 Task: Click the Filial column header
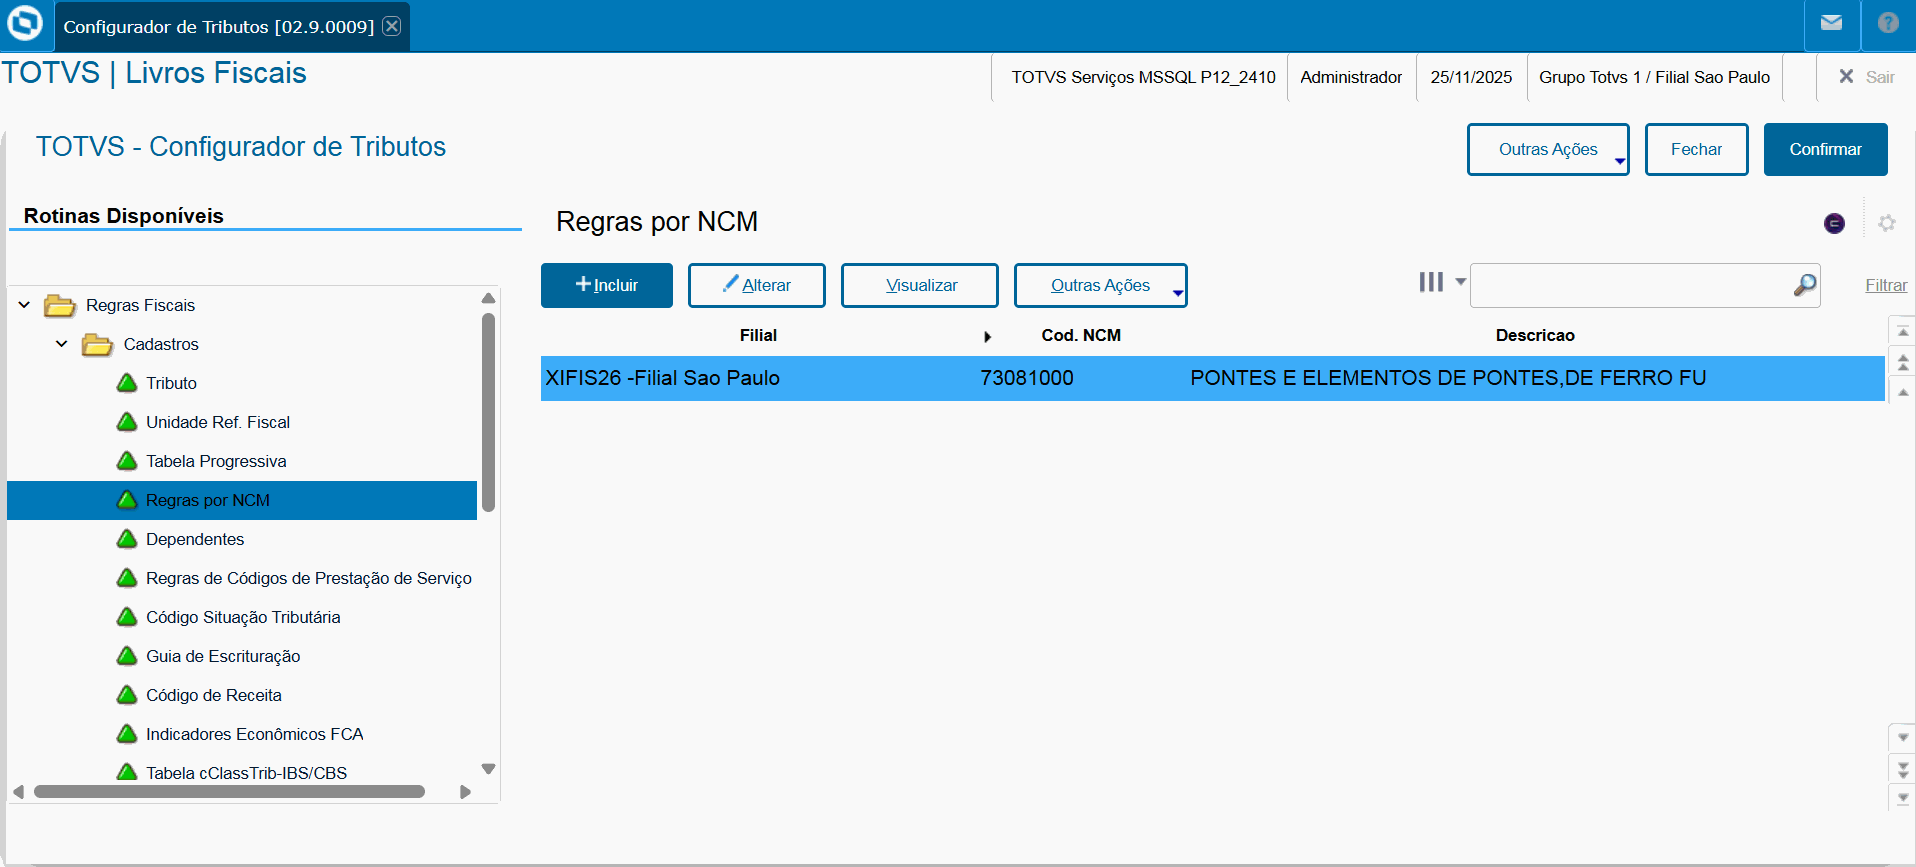tap(758, 335)
